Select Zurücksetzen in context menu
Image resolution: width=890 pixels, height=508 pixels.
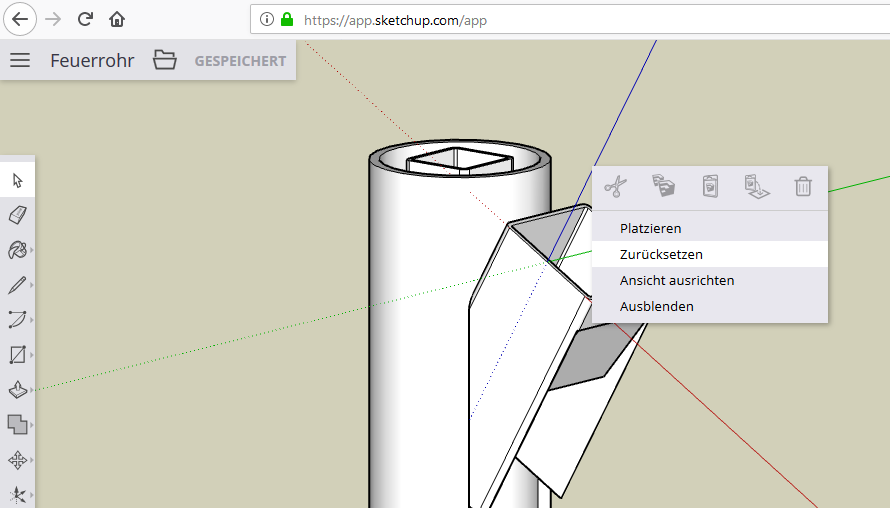point(661,255)
